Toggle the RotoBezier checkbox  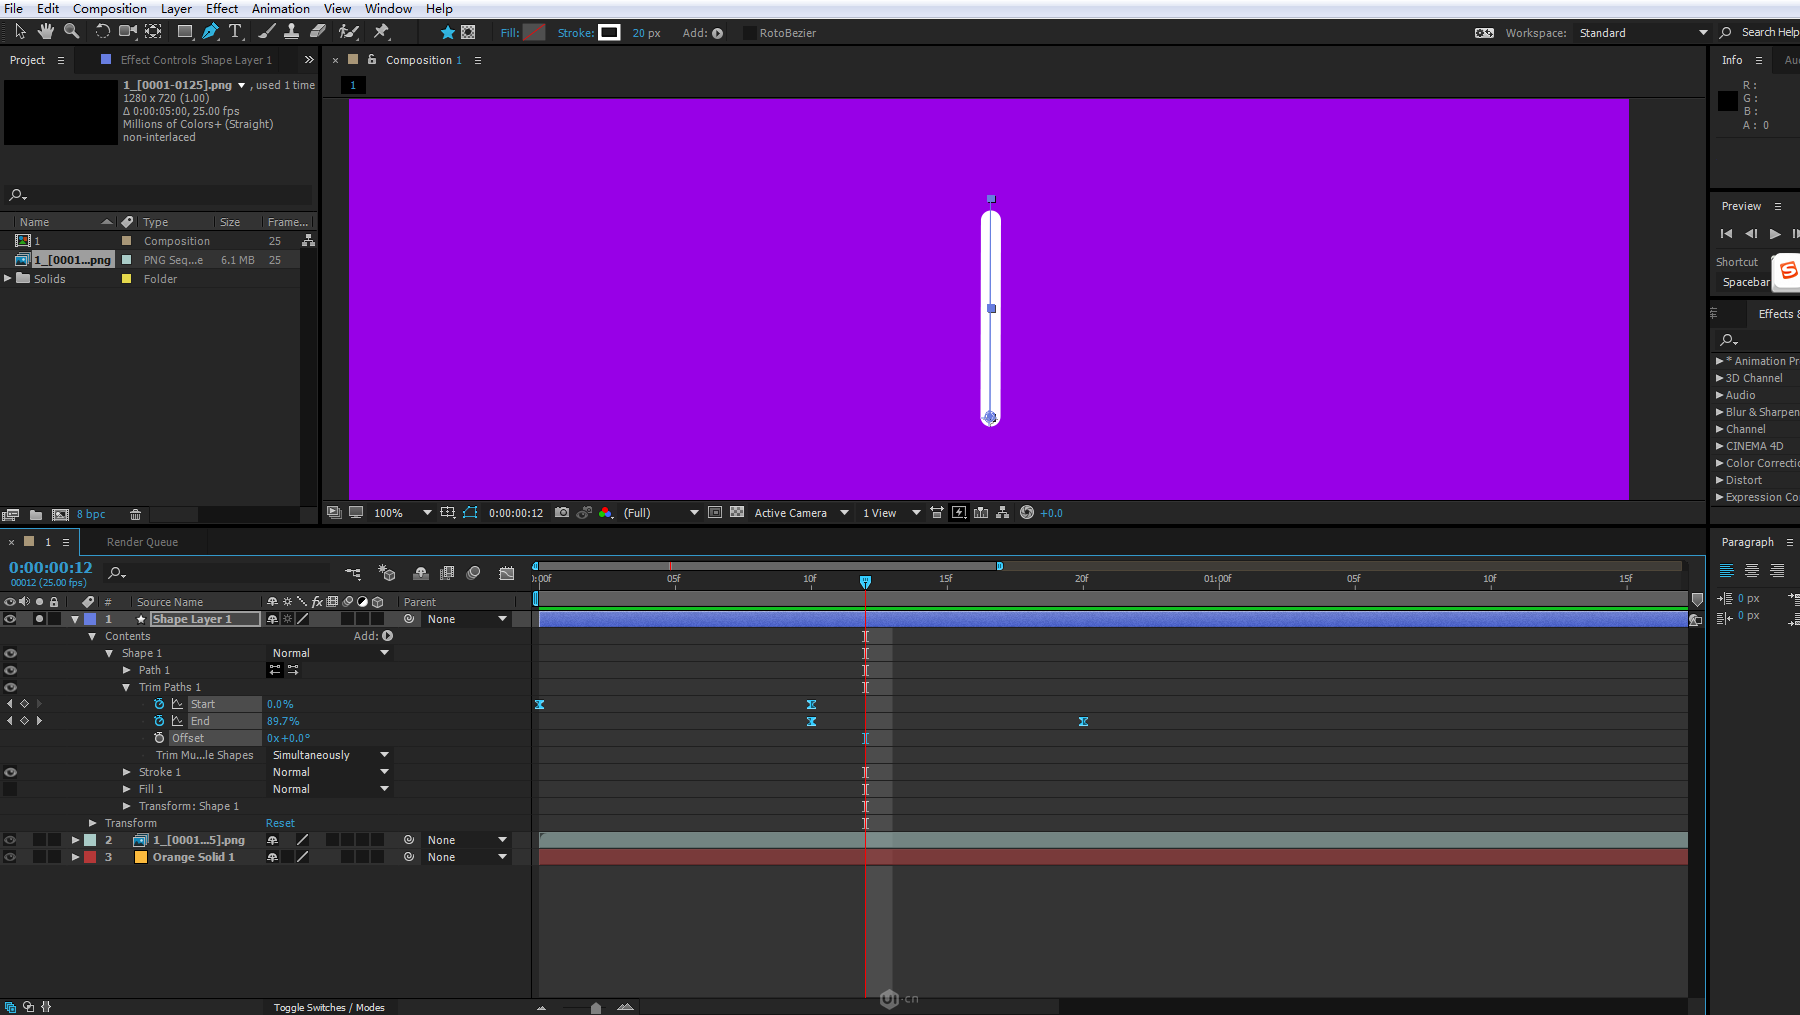pyautogui.click(x=749, y=33)
